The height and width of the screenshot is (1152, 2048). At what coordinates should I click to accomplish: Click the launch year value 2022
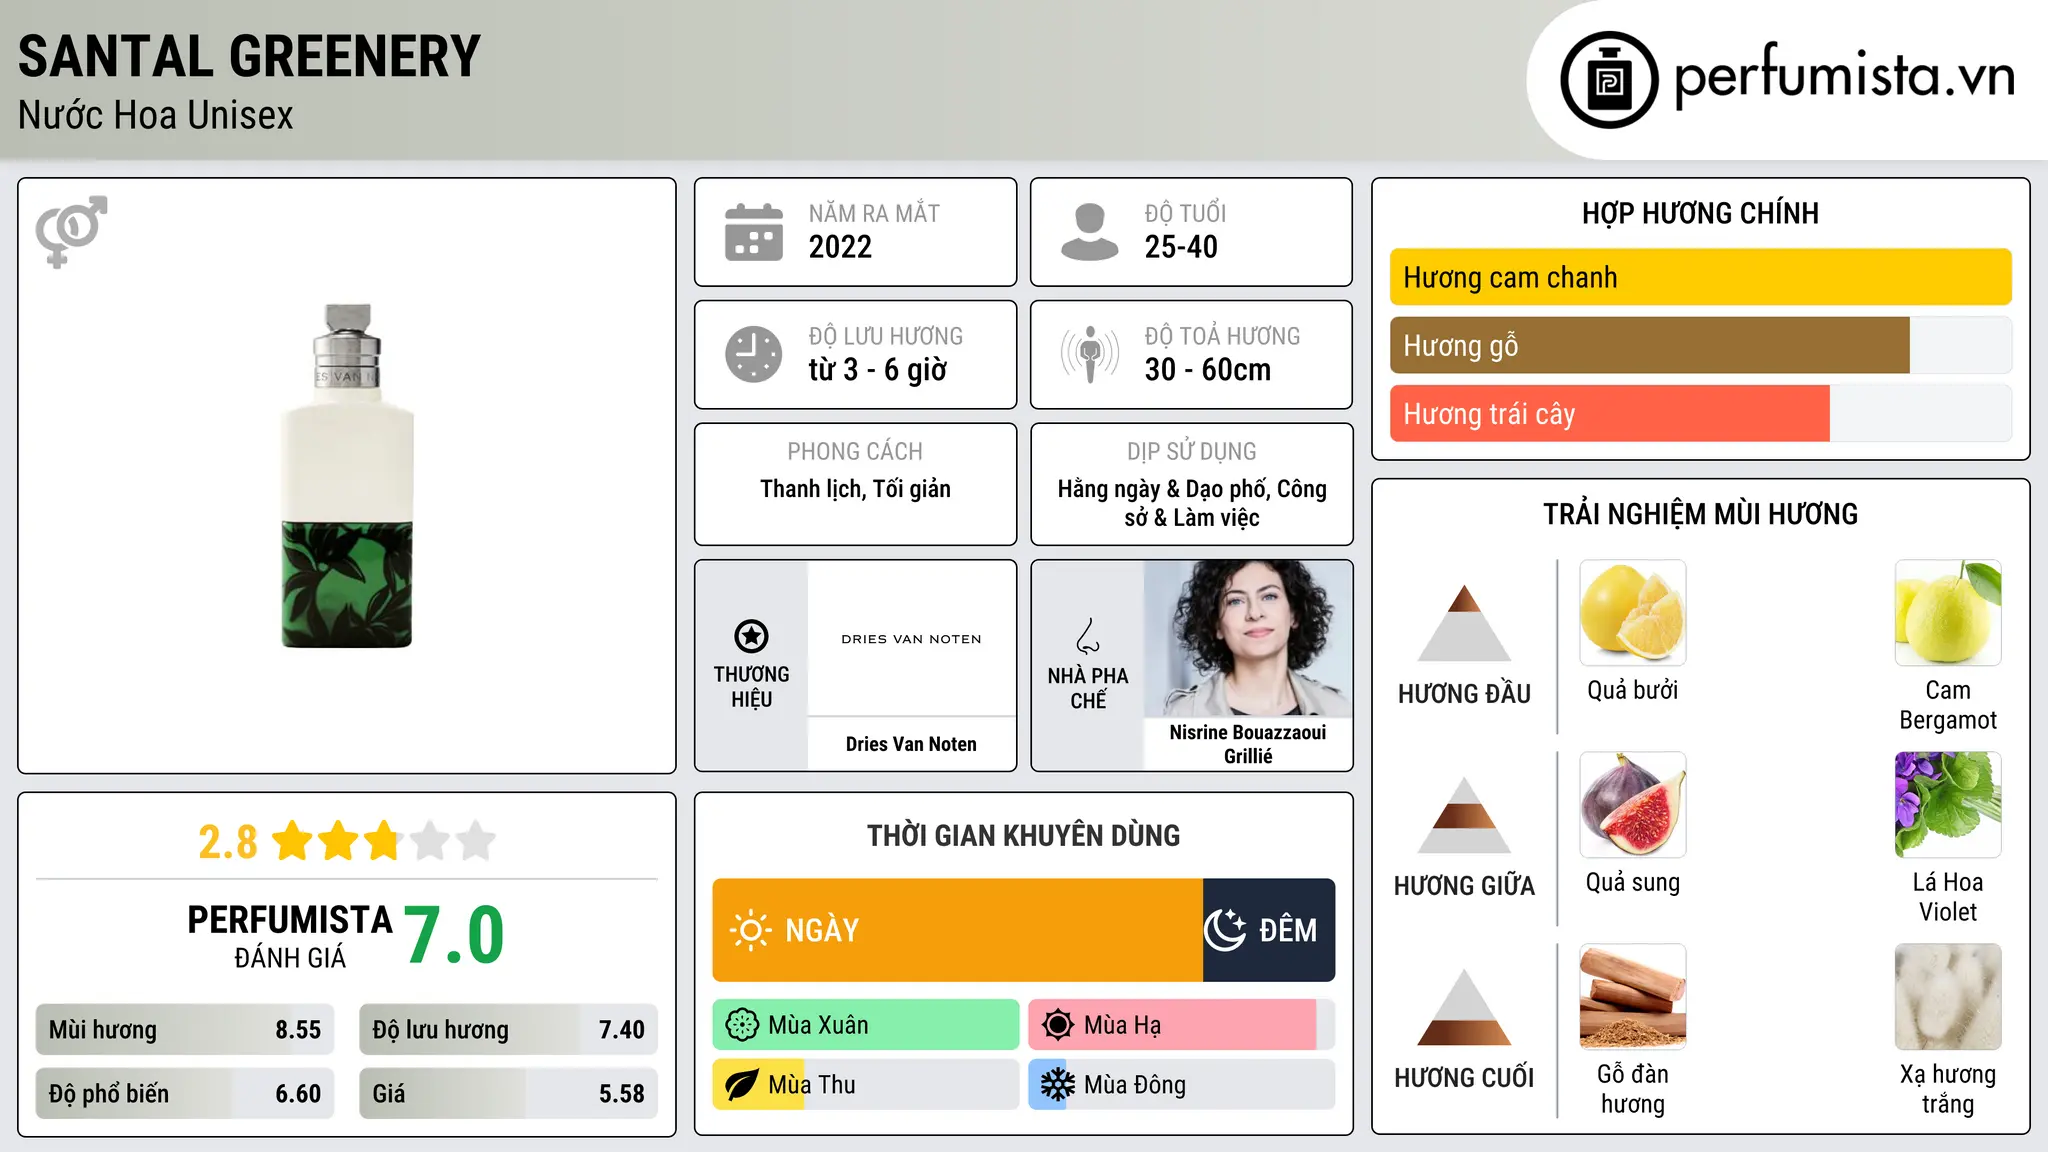pos(840,247)
